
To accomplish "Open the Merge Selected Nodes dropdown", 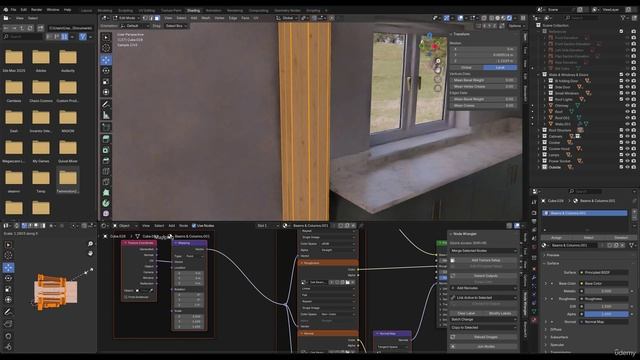I will tap(484, 251).
